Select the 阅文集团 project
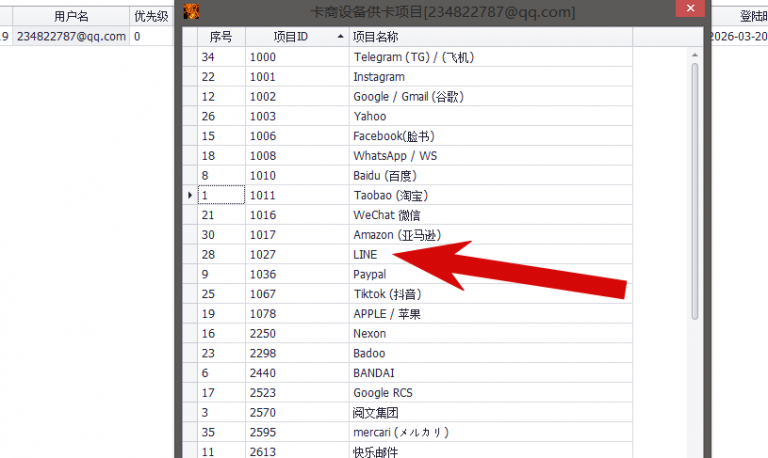 376,412
